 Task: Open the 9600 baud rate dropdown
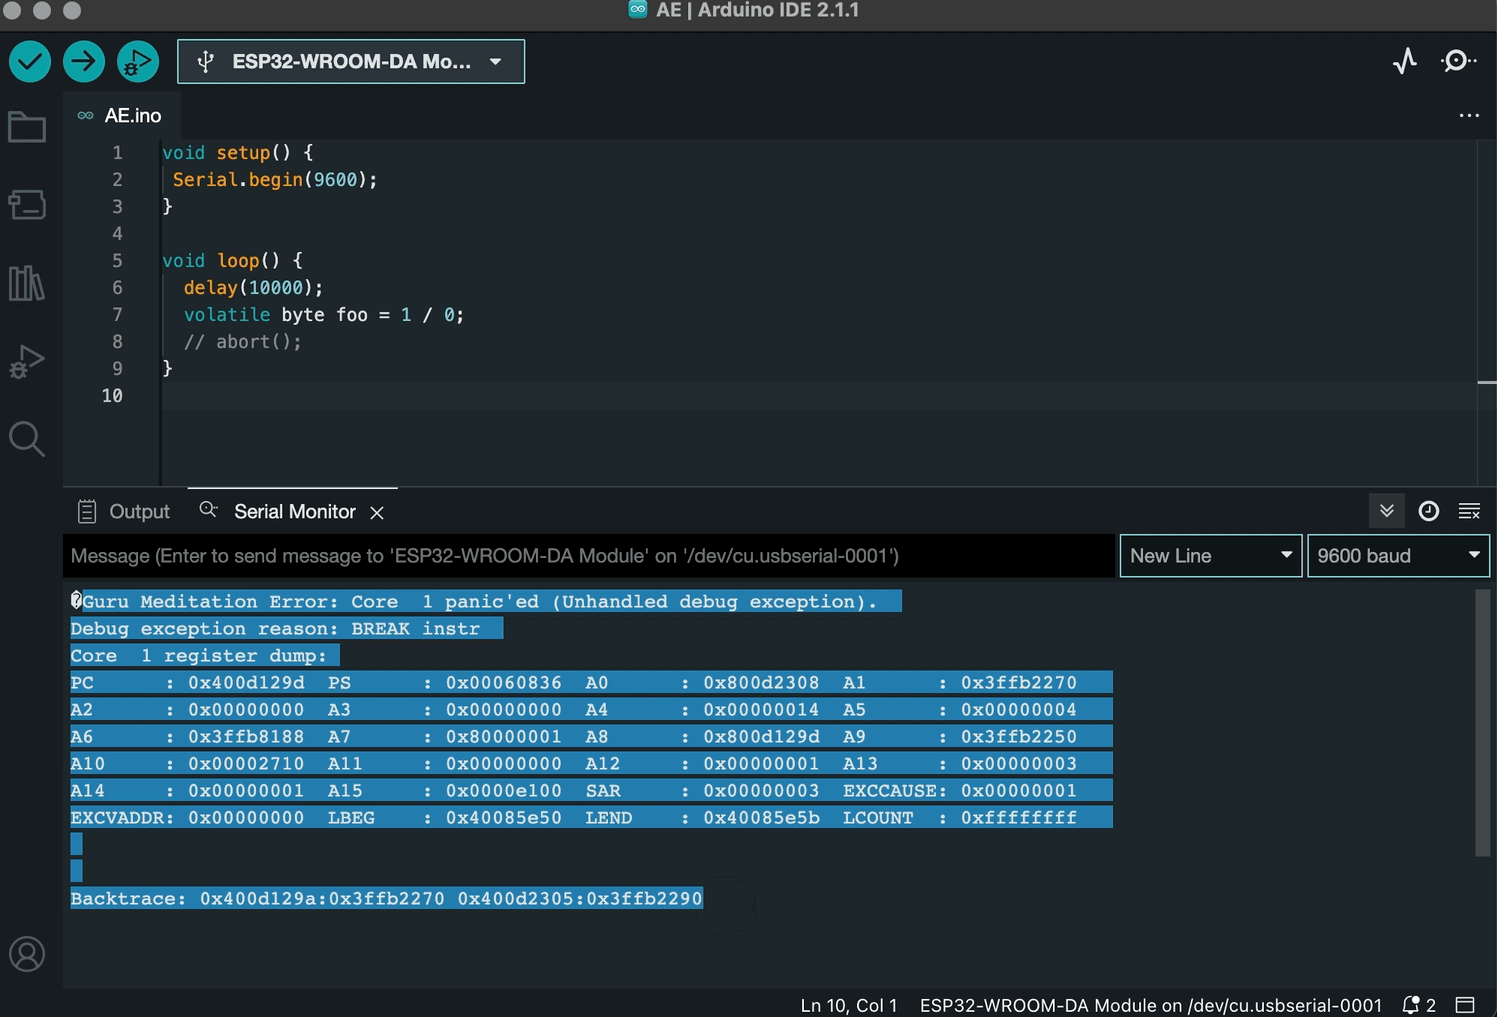(x=1398, y=556)
